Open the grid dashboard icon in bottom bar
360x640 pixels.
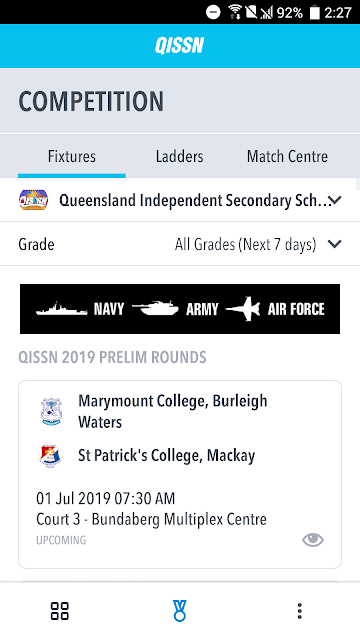pyautogui.click(x=60, y=611)
